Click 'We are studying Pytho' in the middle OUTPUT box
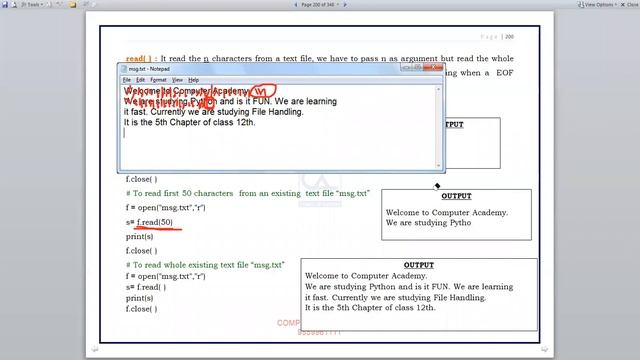640x360 pixels. (x=429, y=223)
